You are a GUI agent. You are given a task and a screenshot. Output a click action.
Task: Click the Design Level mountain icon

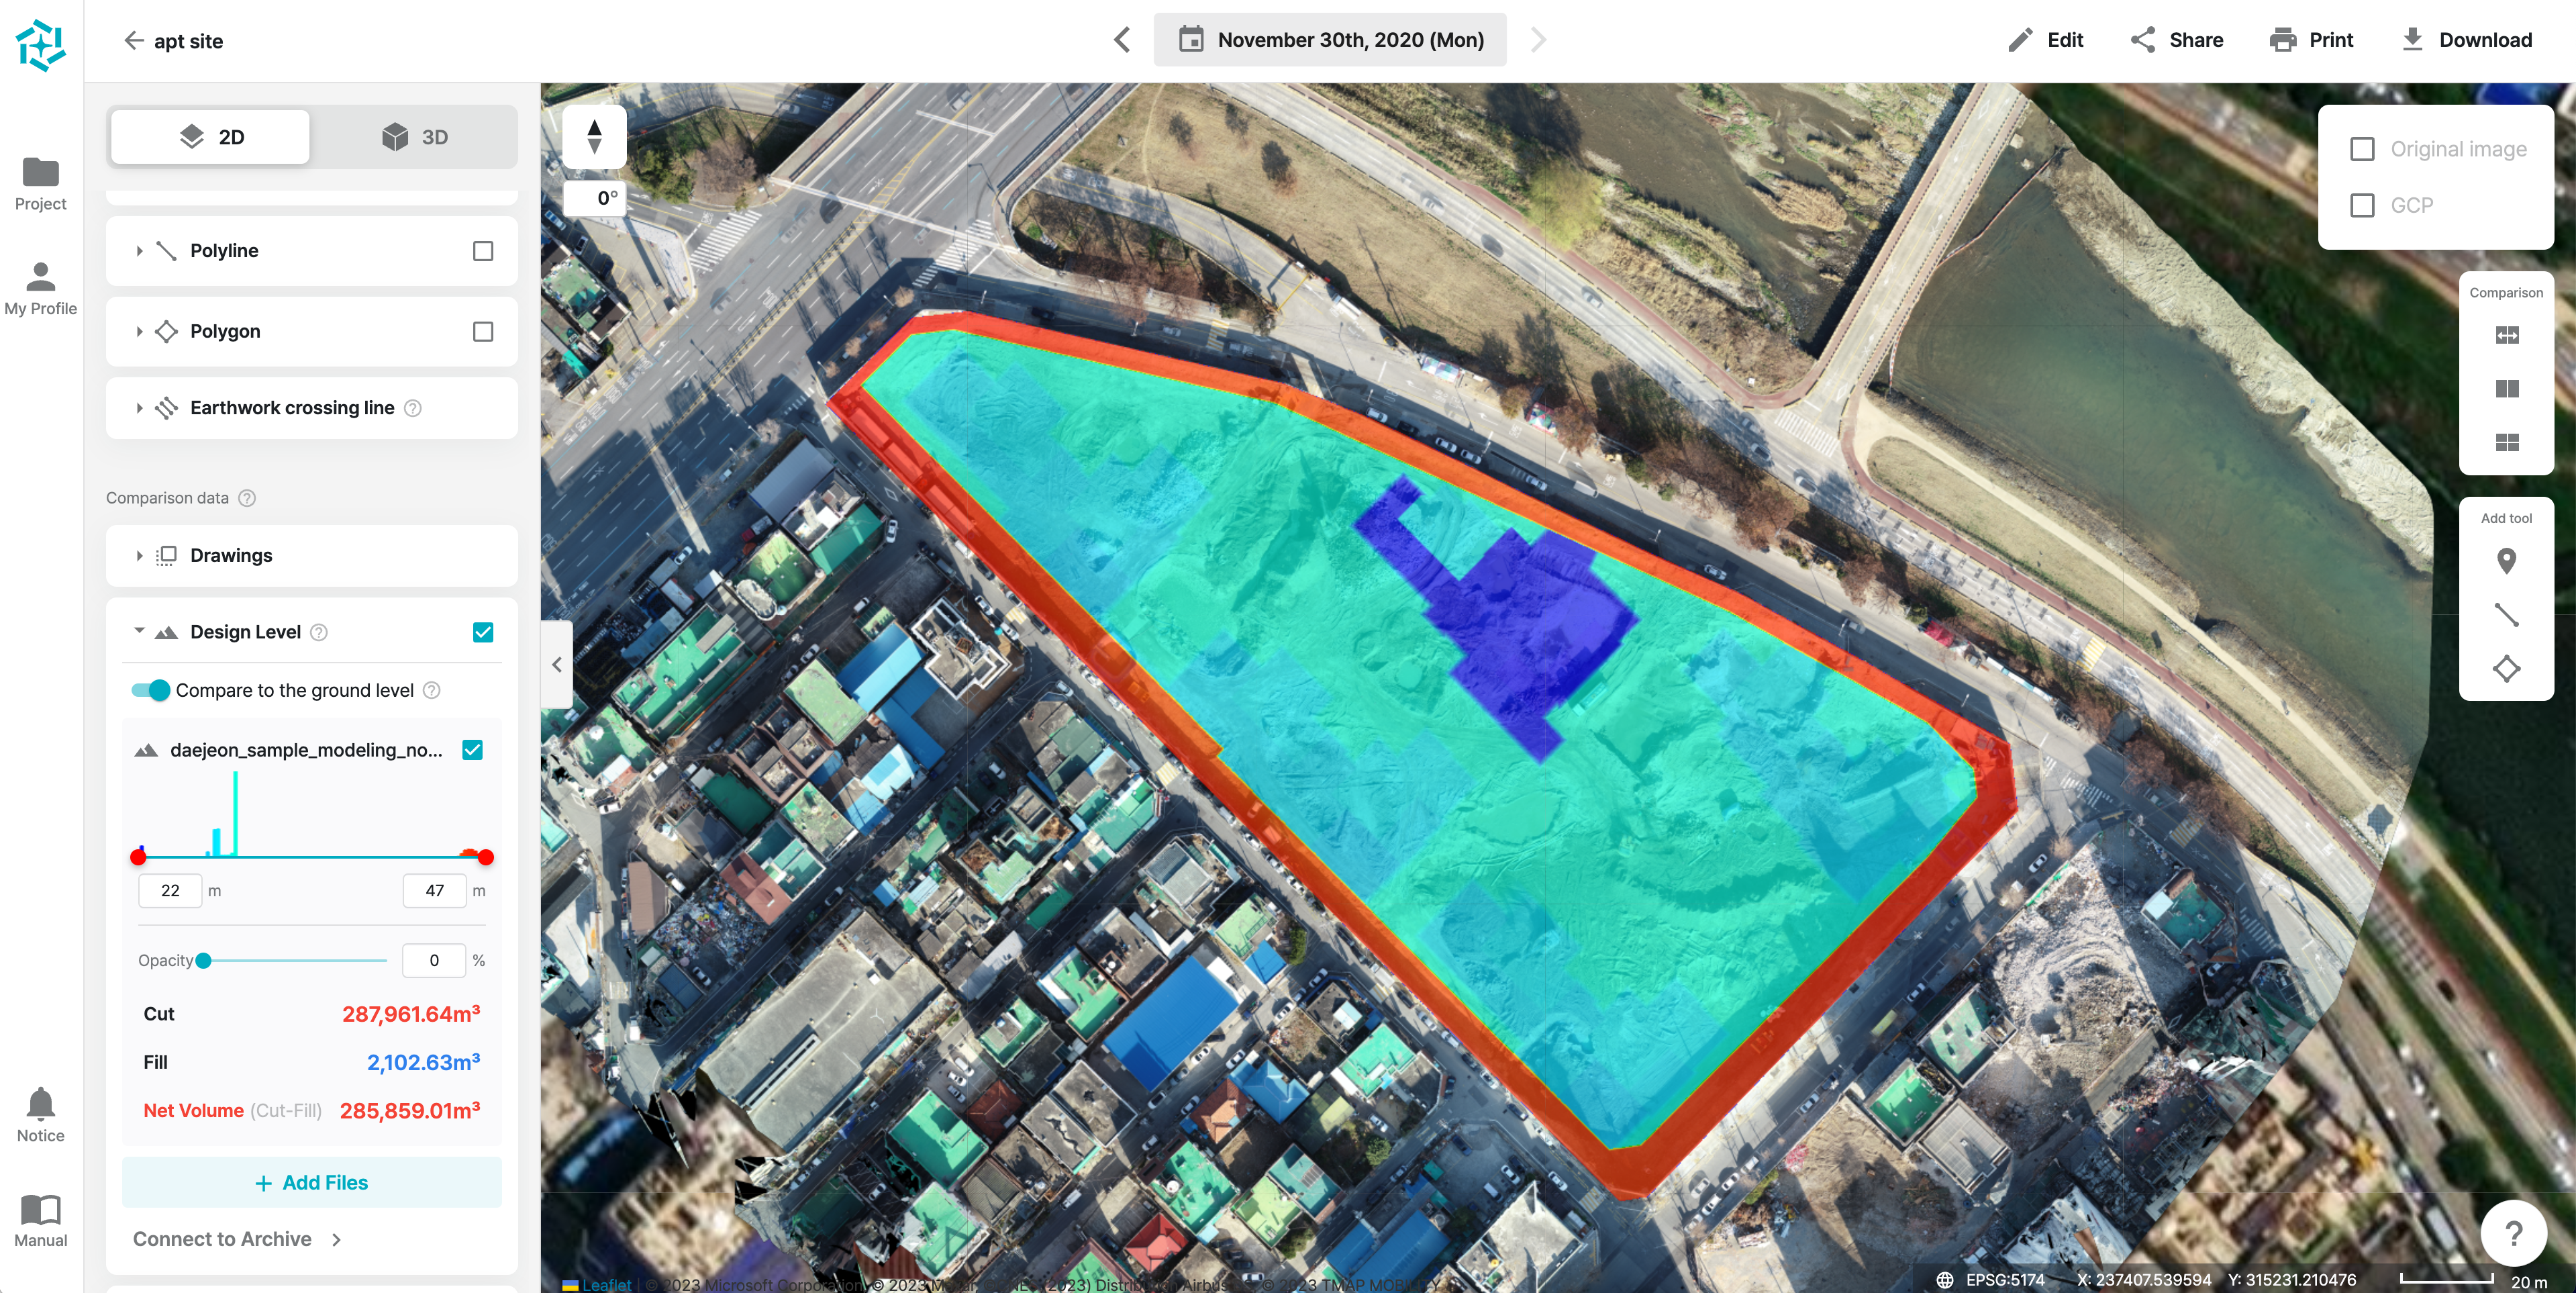[167, 632]
